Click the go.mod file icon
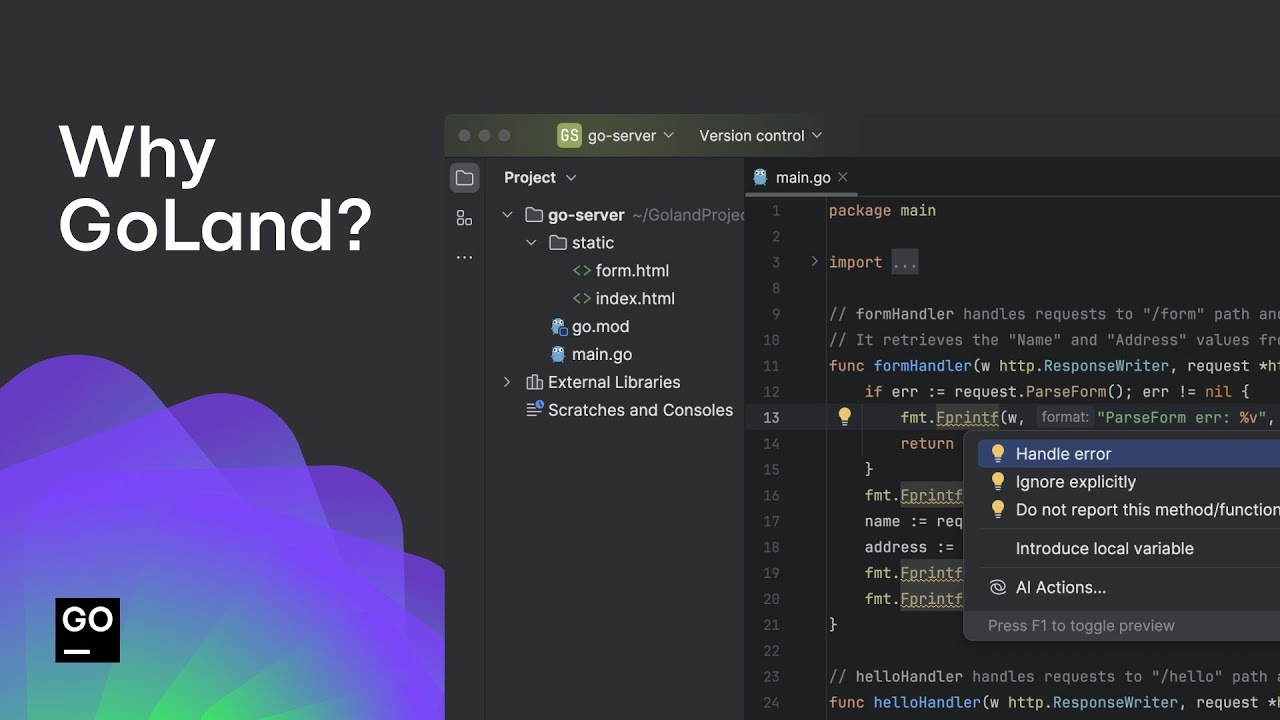Image resolution: width=1280 pixels, height=720 pixels. (559, 326)
